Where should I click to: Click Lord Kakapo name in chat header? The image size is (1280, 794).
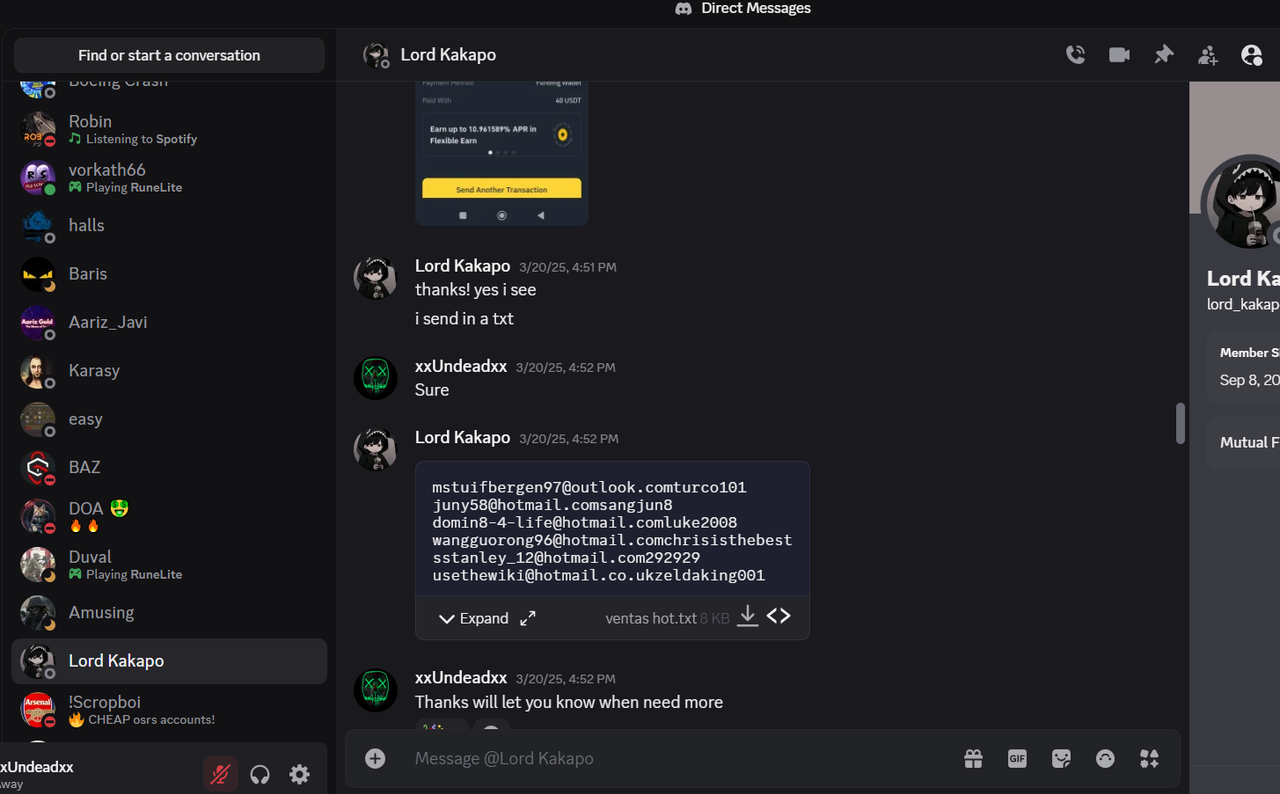(x=448, y=55)
